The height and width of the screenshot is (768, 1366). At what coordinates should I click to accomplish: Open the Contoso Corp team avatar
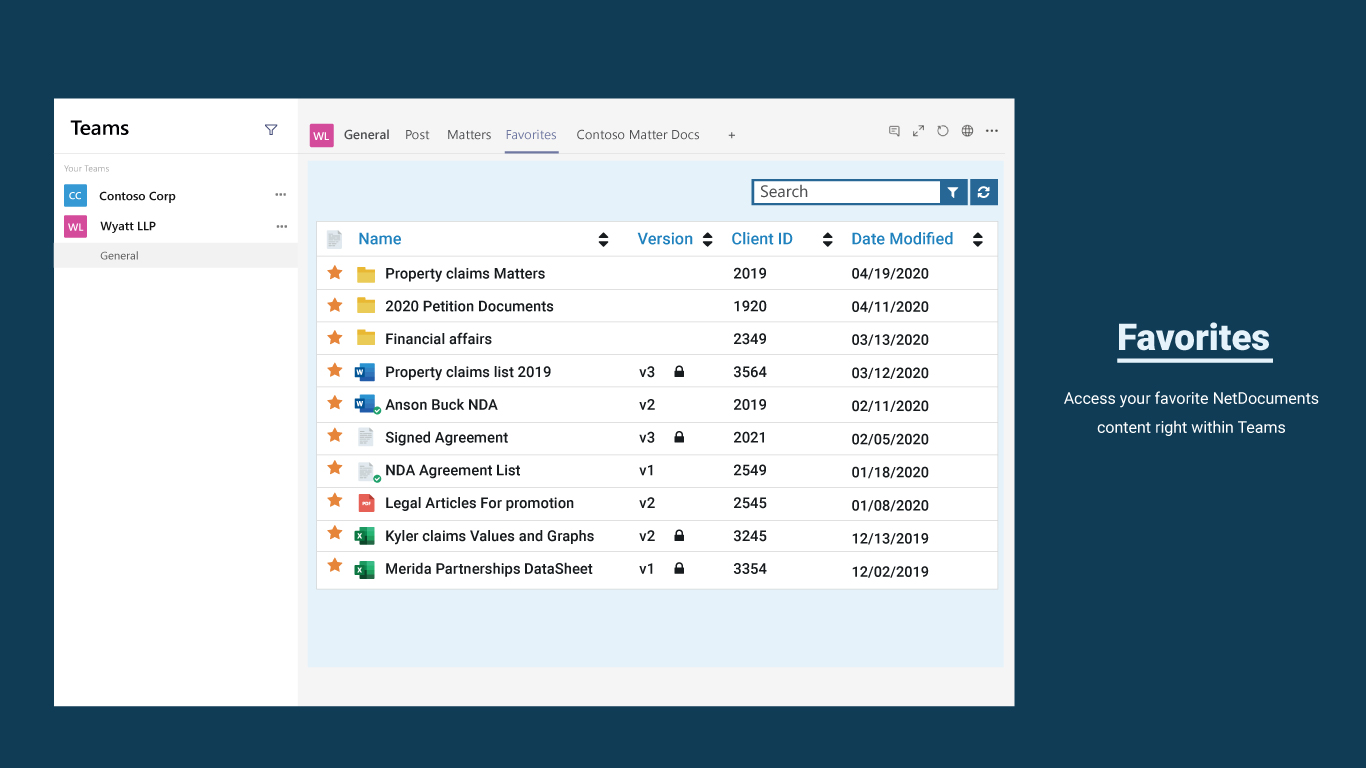point(75,196)
